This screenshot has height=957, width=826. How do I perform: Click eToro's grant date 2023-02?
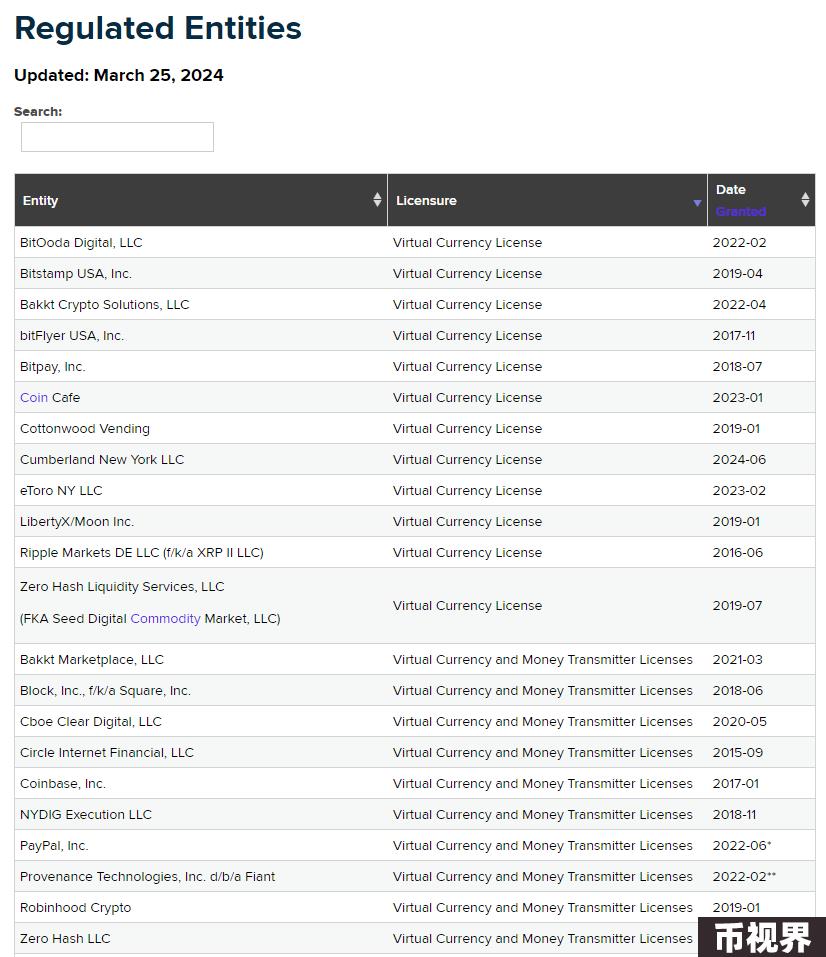pos(739,491)
